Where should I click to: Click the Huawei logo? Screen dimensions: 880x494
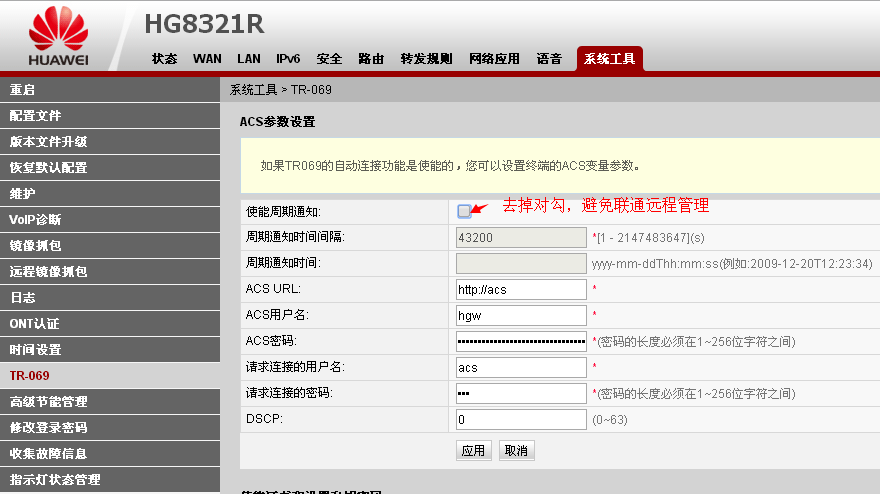(58, 37)
